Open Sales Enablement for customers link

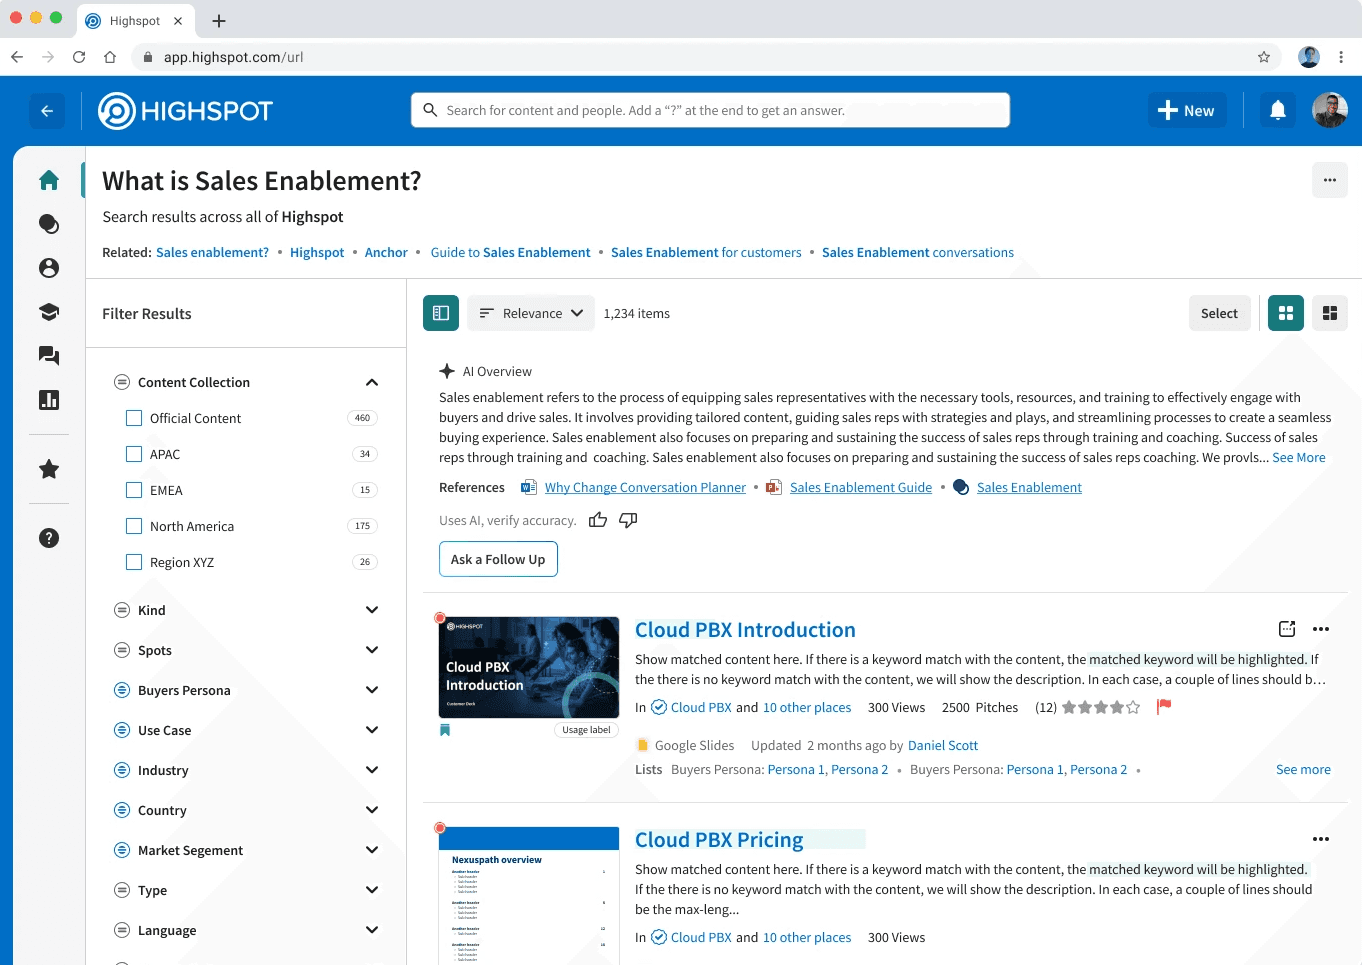click(706, 253)
